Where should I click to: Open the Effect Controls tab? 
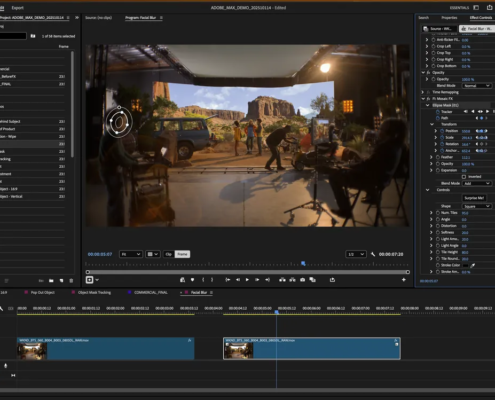click(x=481, y=18)
